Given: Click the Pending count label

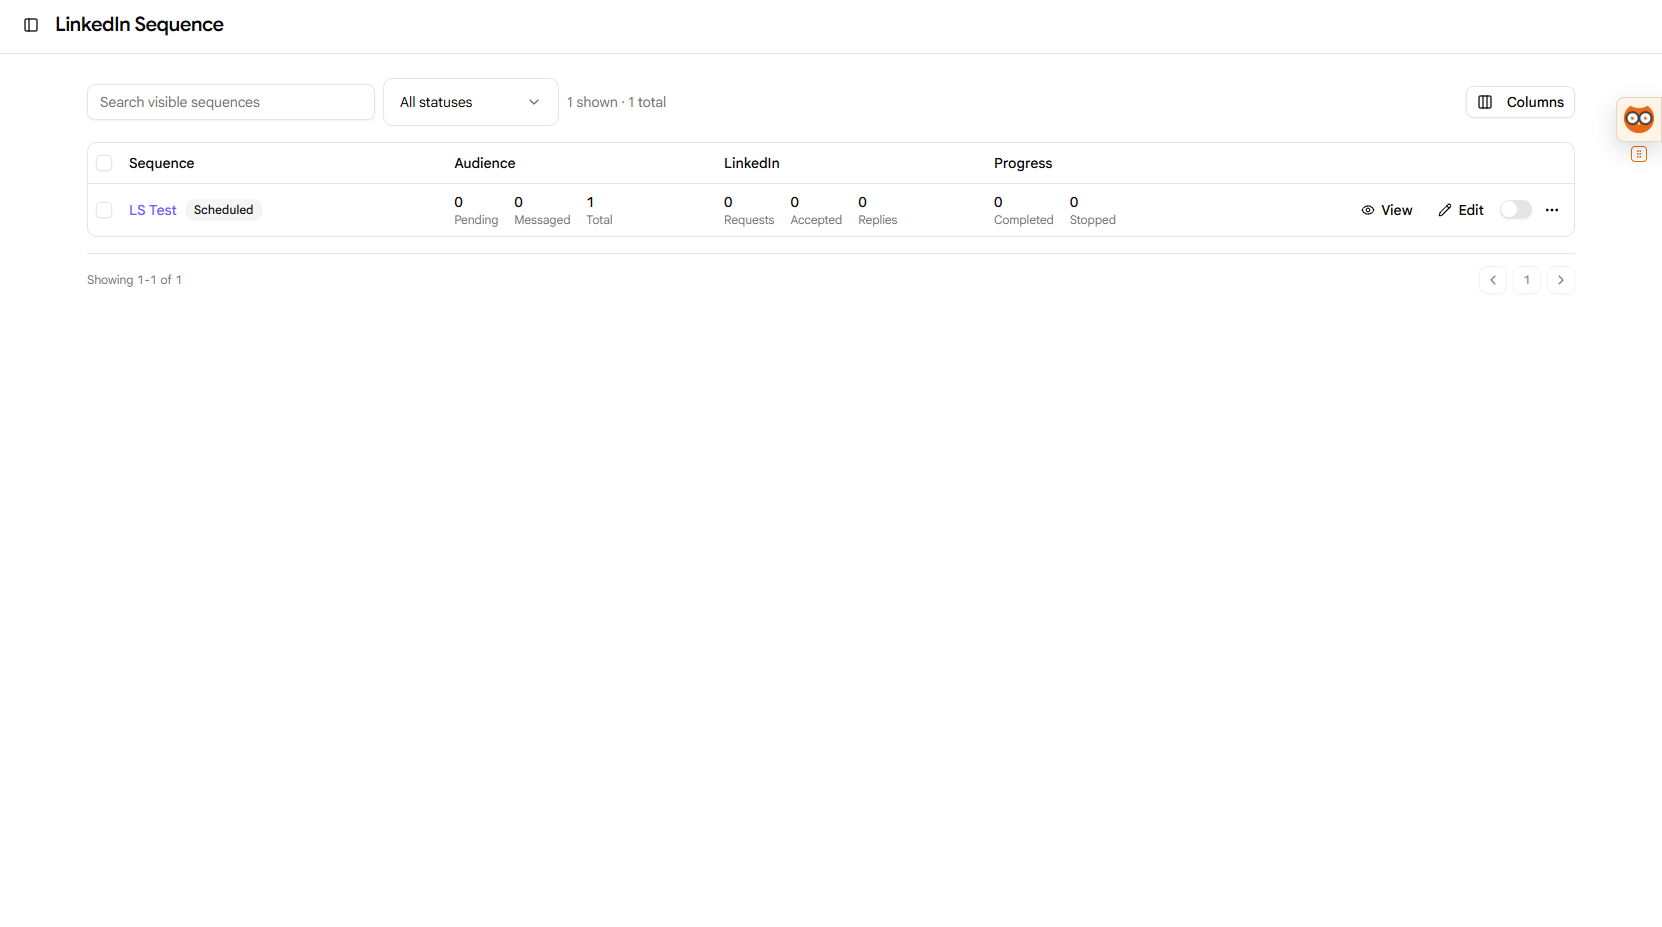Looking at the screenshot, I should click(x=476, y=220).
